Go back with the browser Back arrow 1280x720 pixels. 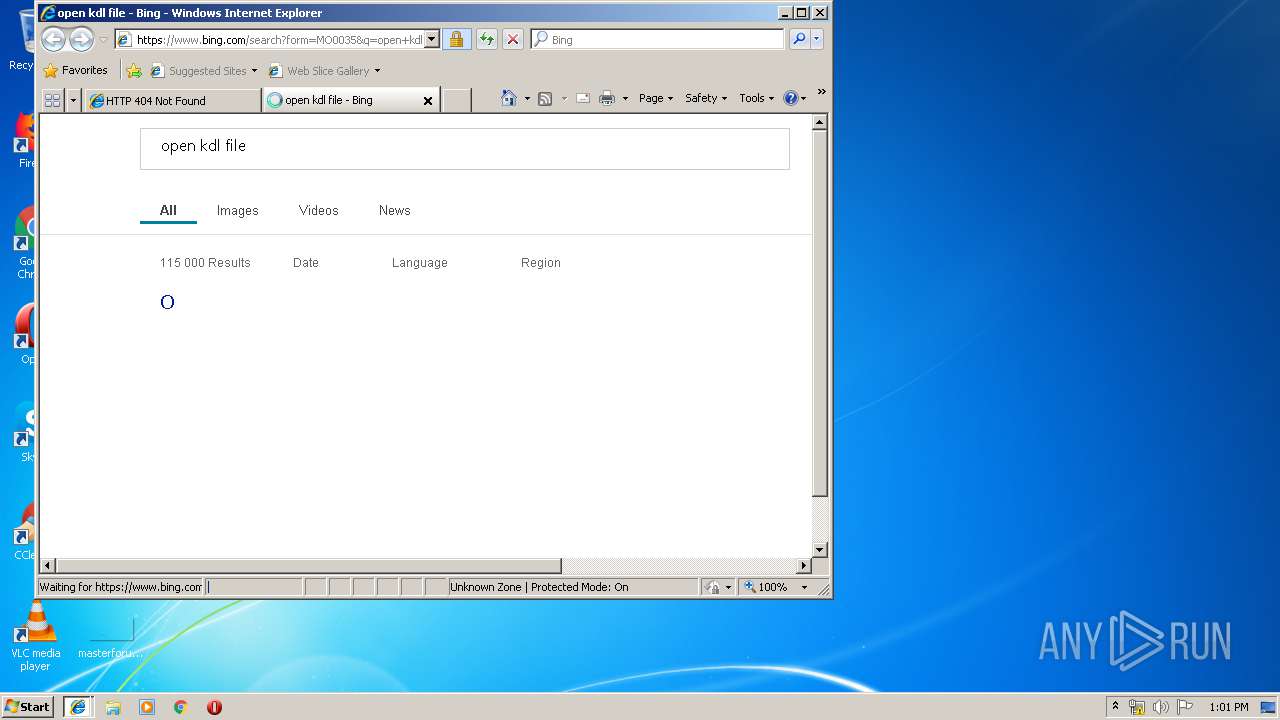tap(53, 39)
